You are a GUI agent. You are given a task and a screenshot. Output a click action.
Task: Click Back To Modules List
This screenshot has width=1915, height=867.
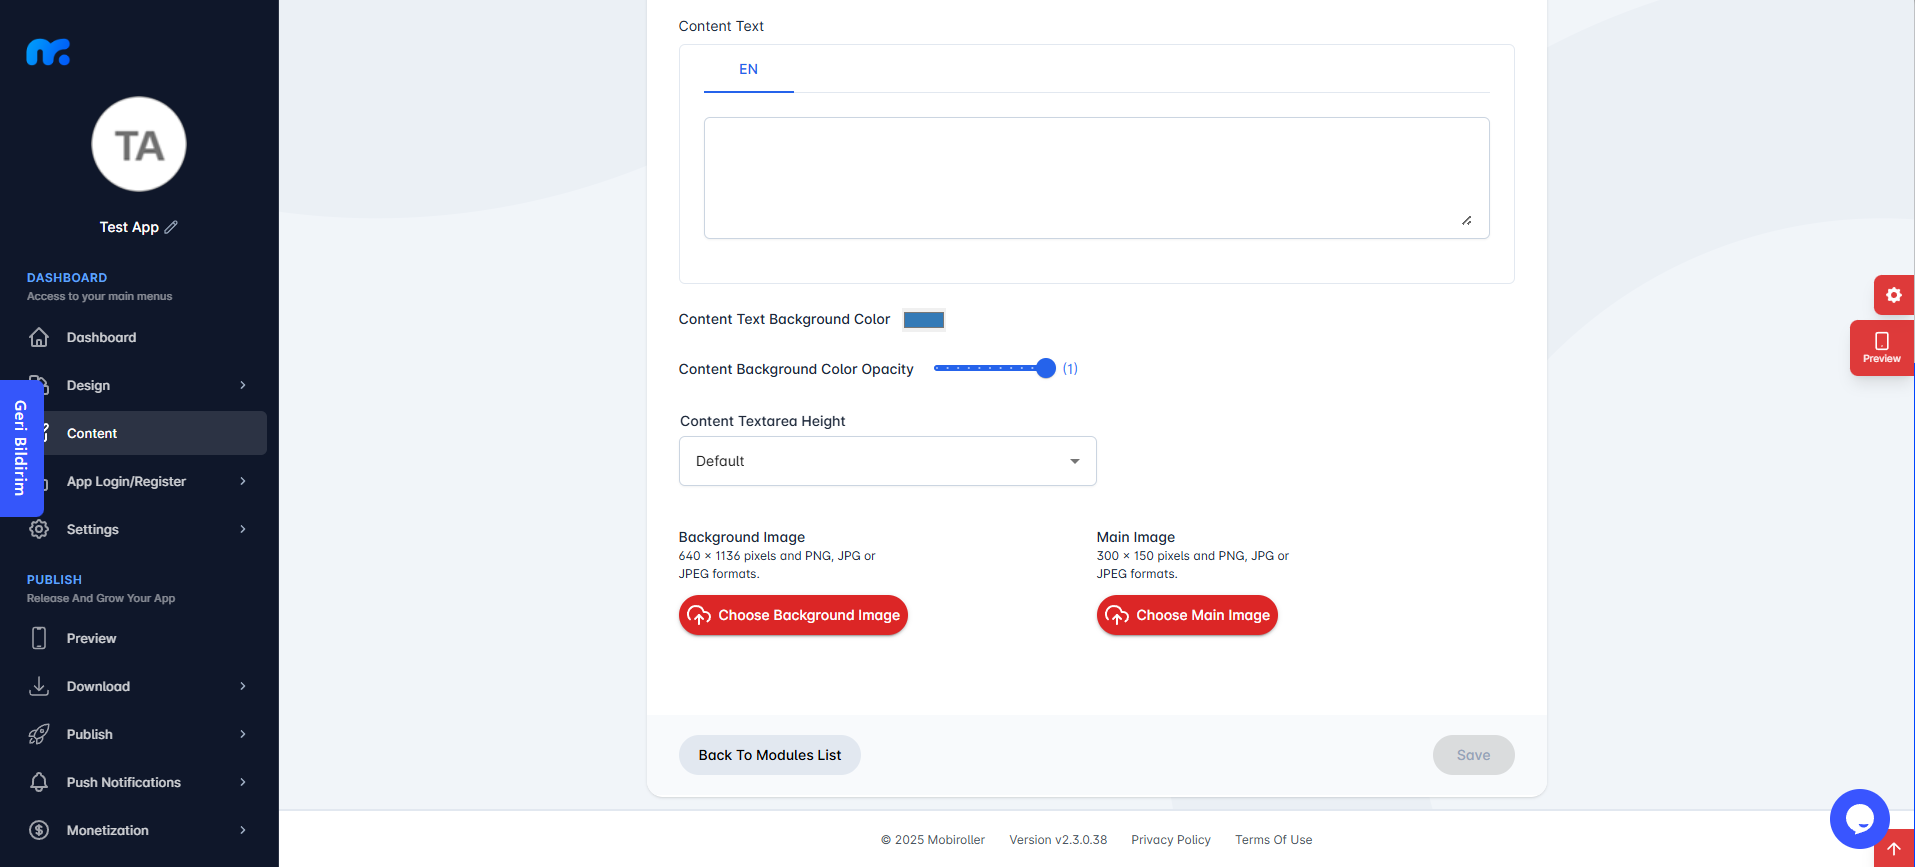[x=769, y=755]
